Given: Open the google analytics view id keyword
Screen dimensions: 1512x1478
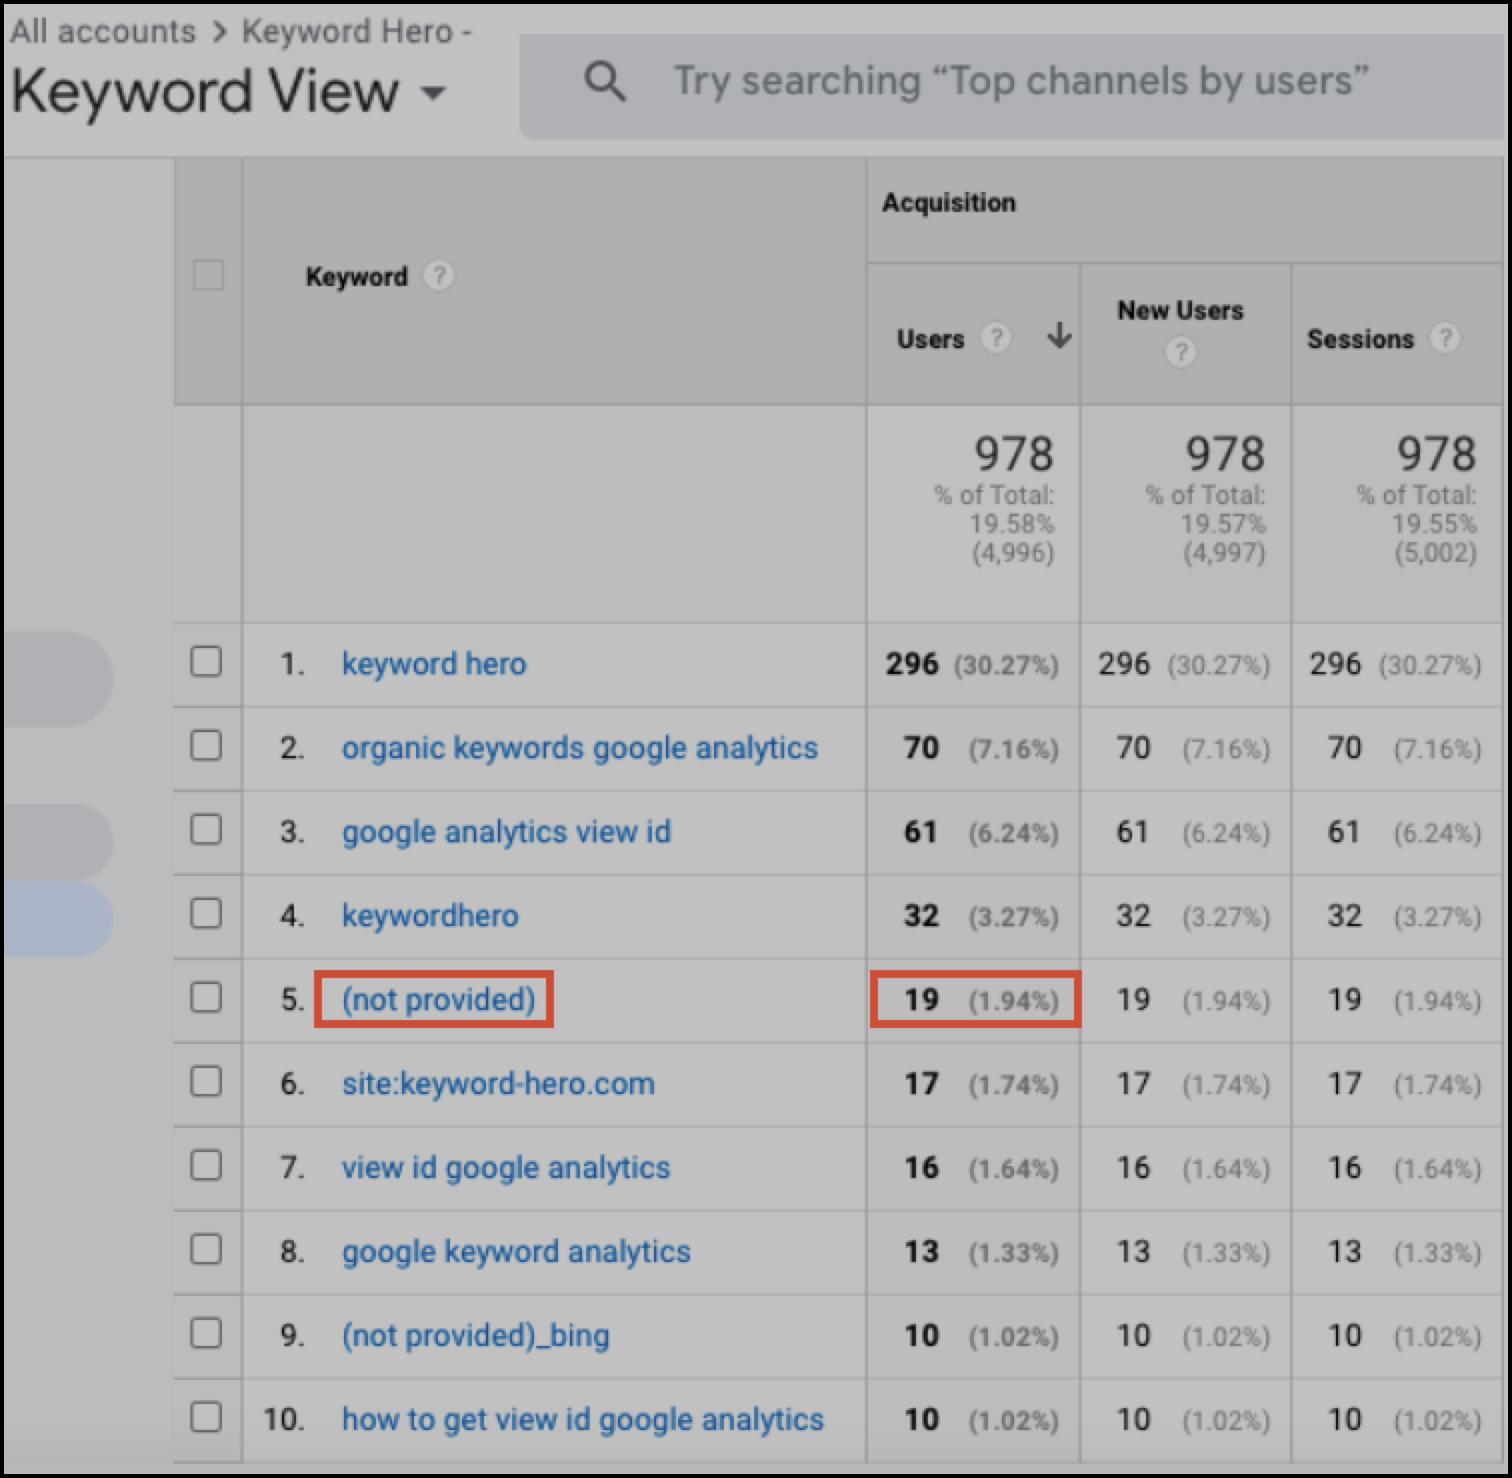Looking at the screenshot, I should pos(506,831).
